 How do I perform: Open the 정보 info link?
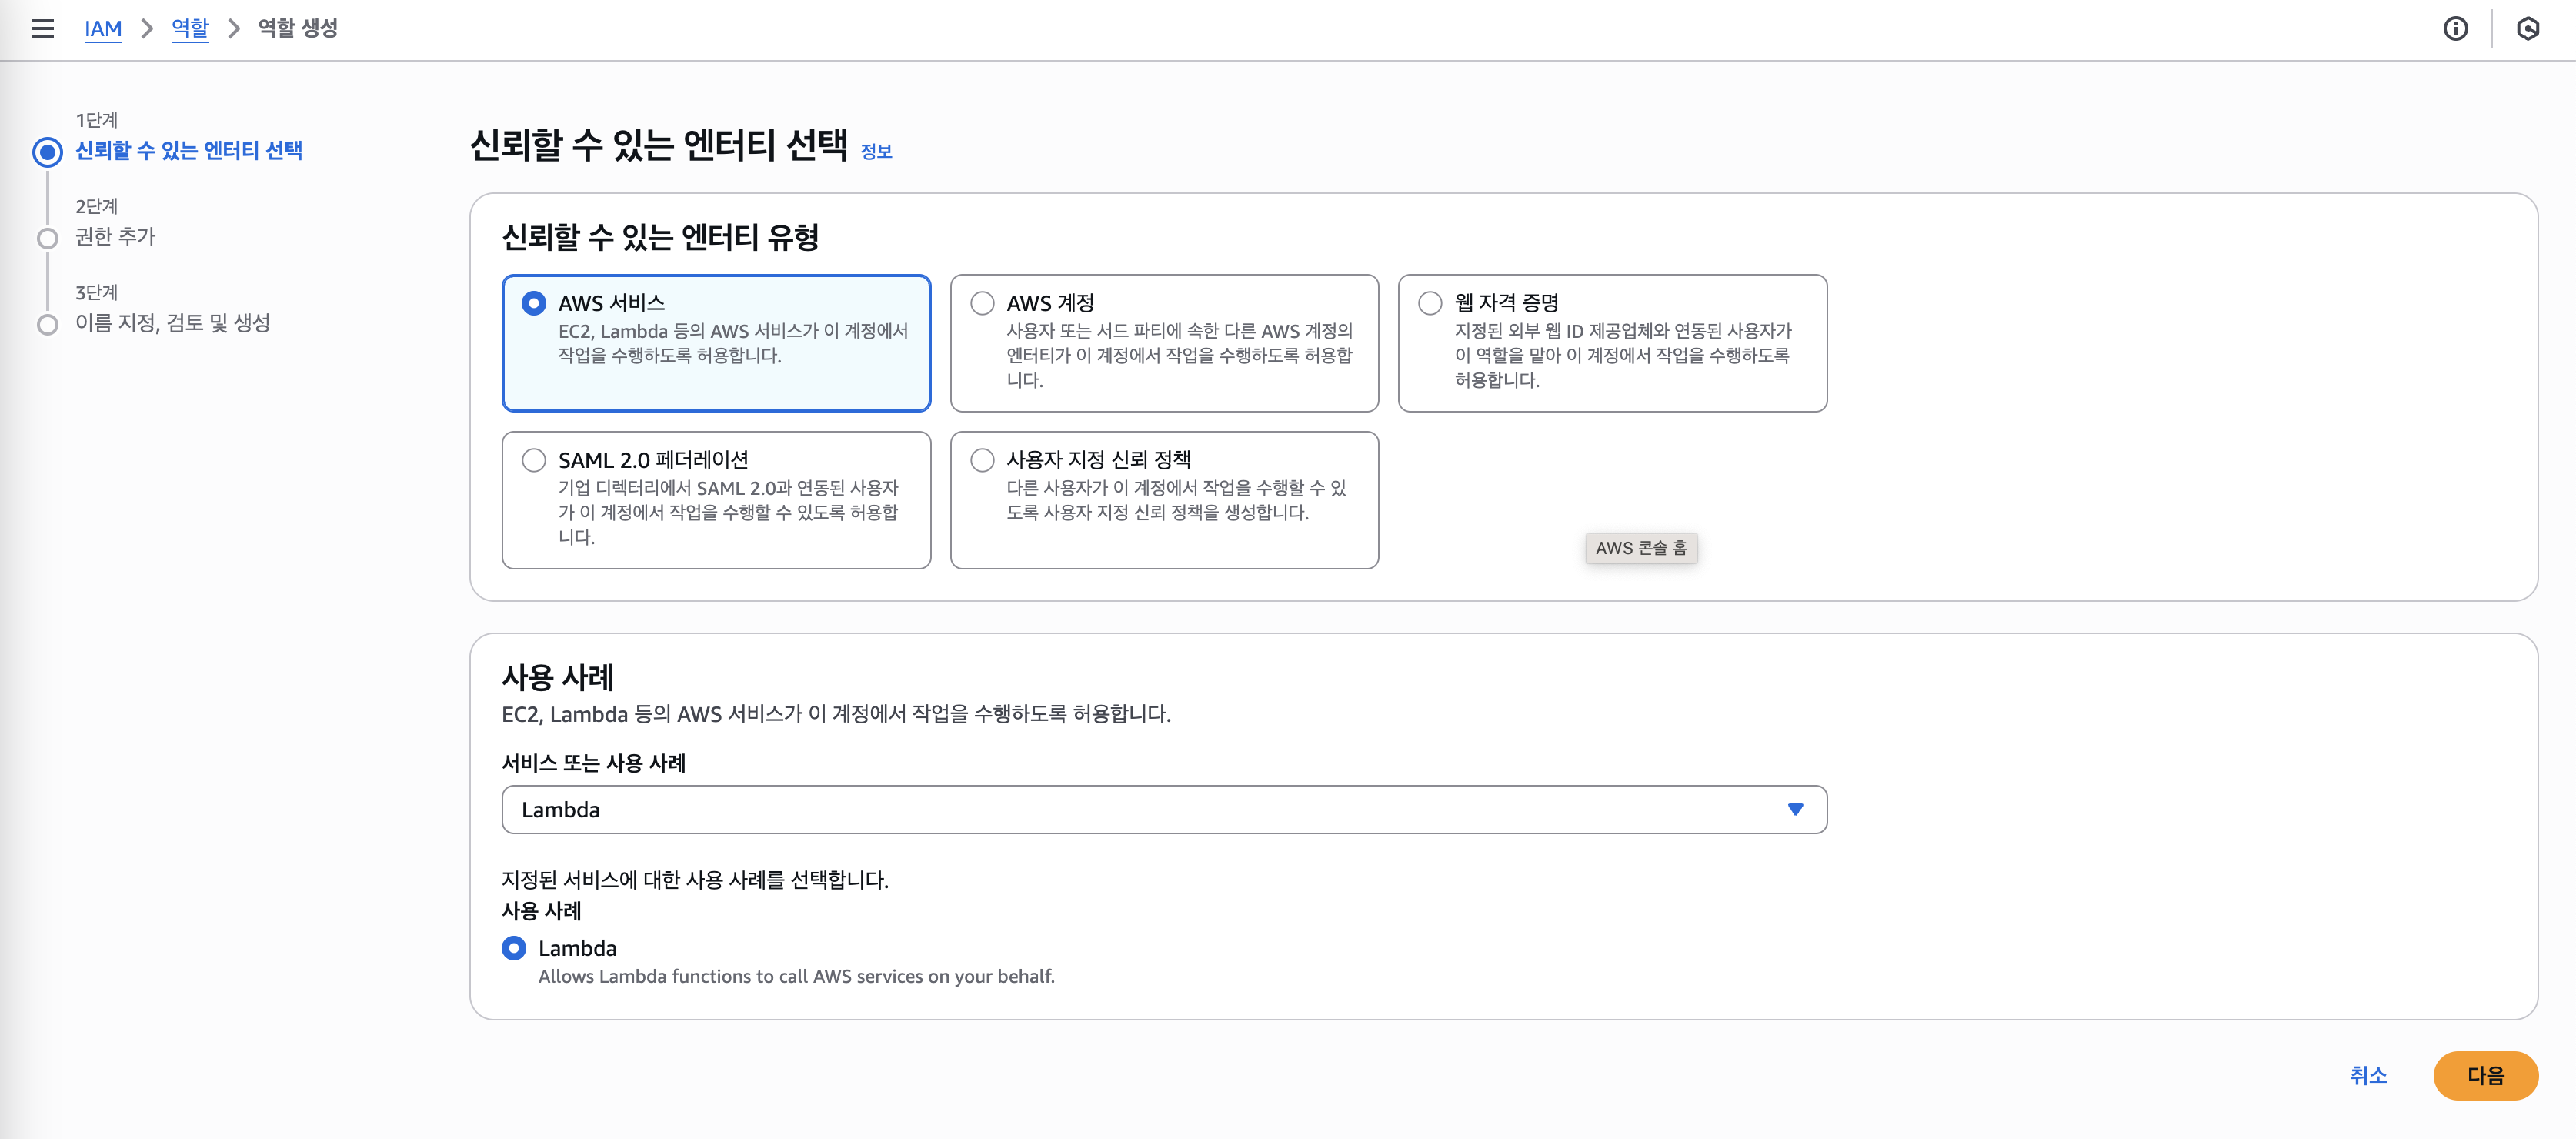(x=876, y=152)
